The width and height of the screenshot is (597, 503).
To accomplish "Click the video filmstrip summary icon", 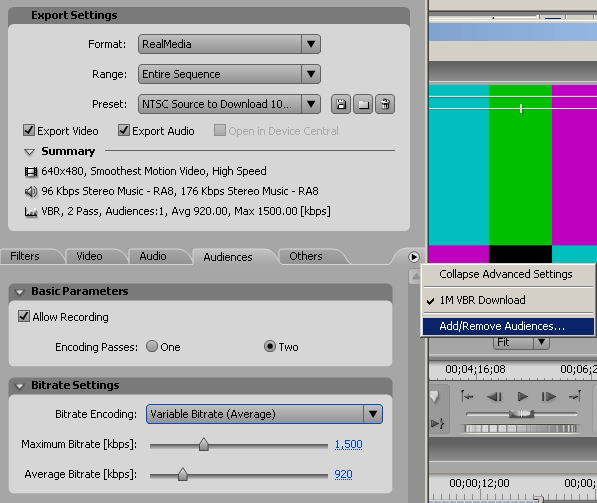I will (x=31, y=172).
